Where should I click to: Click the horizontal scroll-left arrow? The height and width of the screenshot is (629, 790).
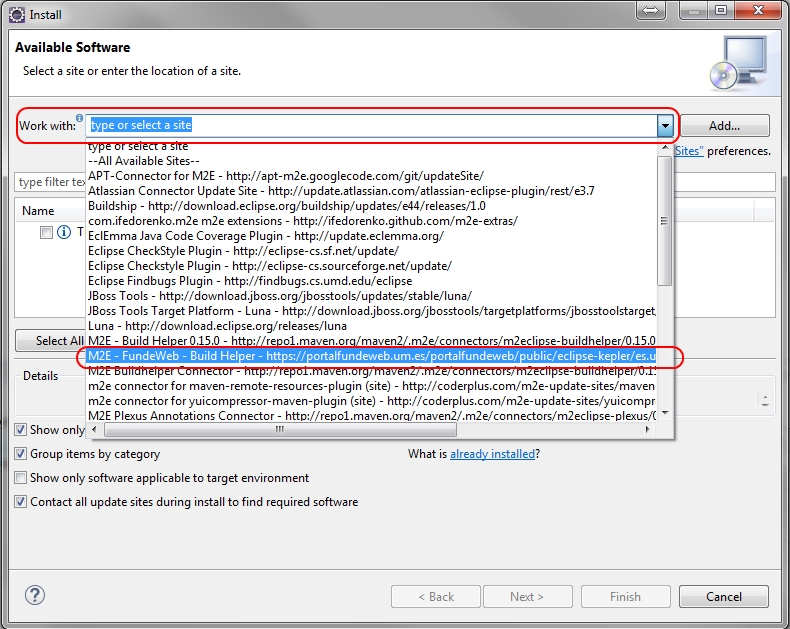(x=94, y=429)
